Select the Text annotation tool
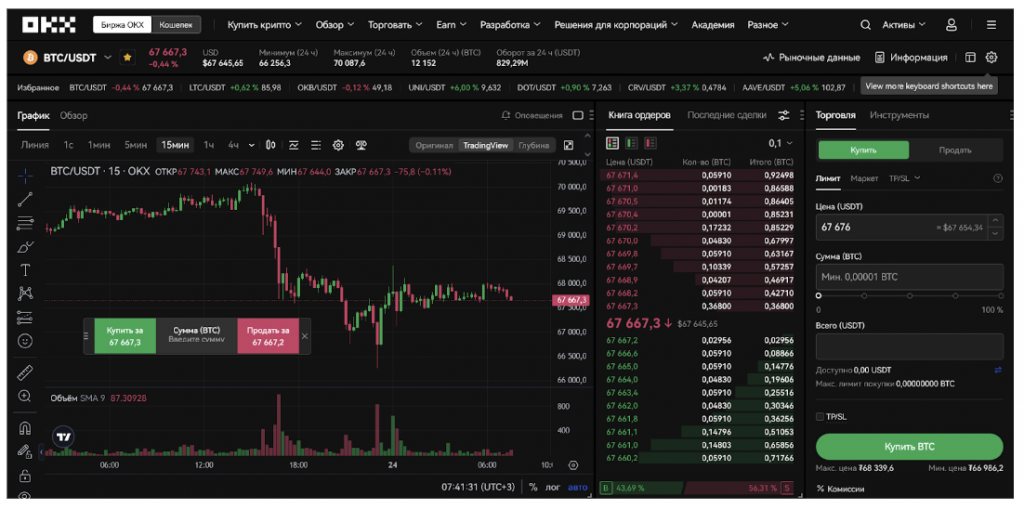 (x=25, y=270)
